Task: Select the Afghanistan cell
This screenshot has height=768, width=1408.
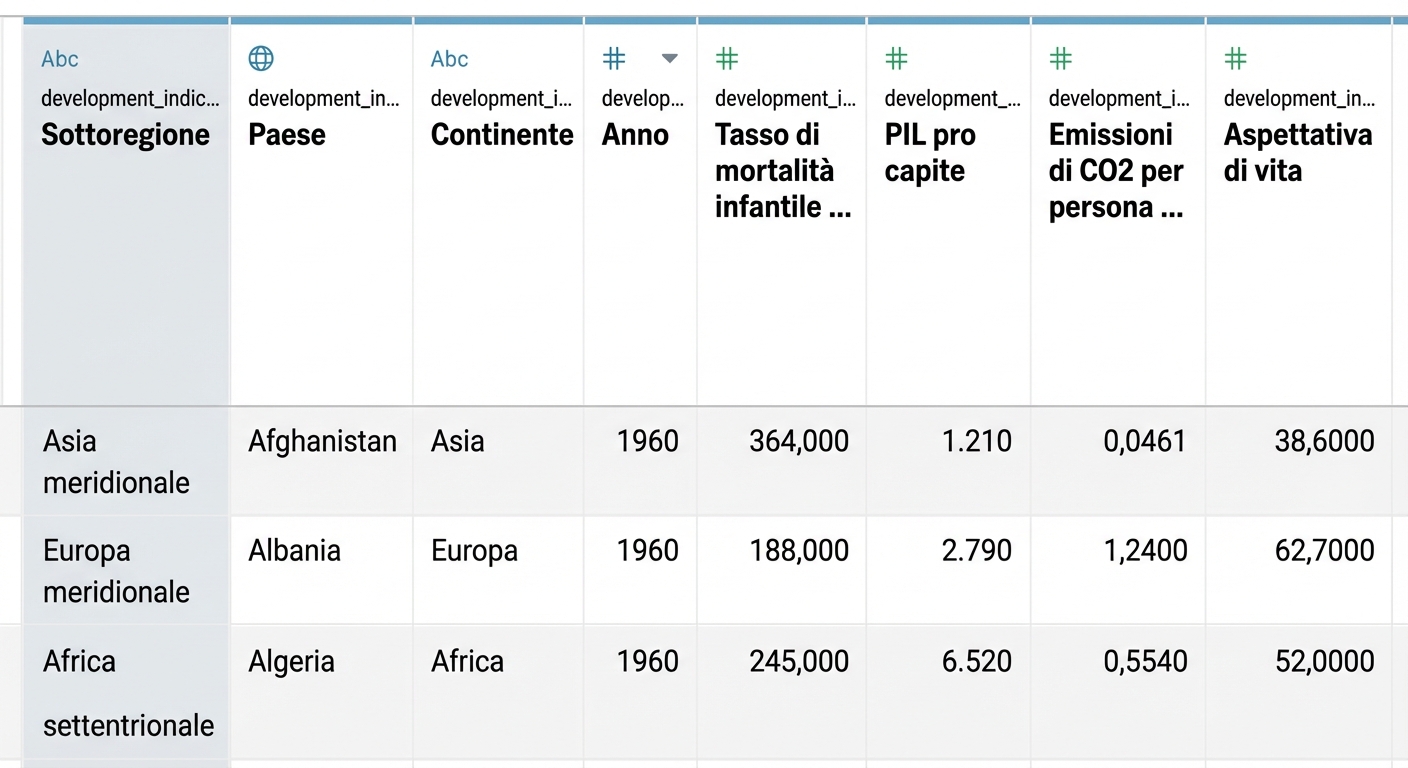Action: click(x=322, y=441)
